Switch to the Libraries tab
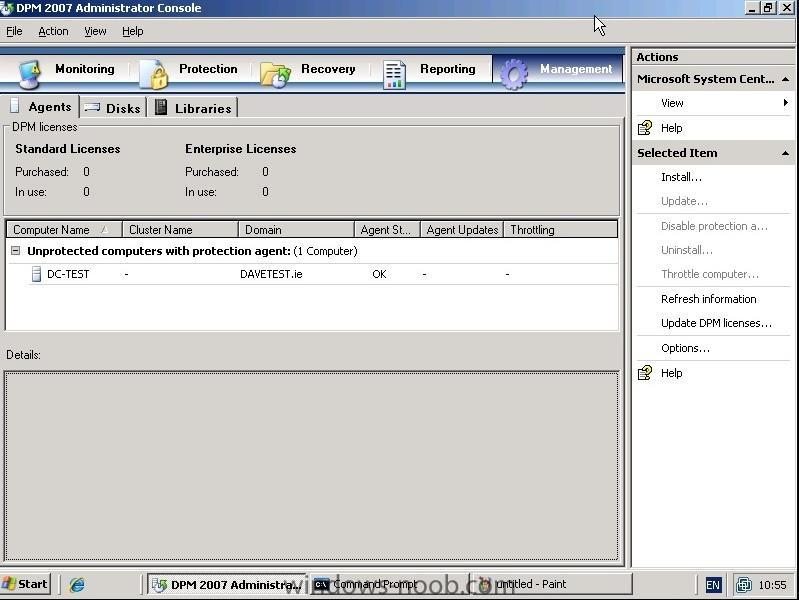 (x=194, y=108)
